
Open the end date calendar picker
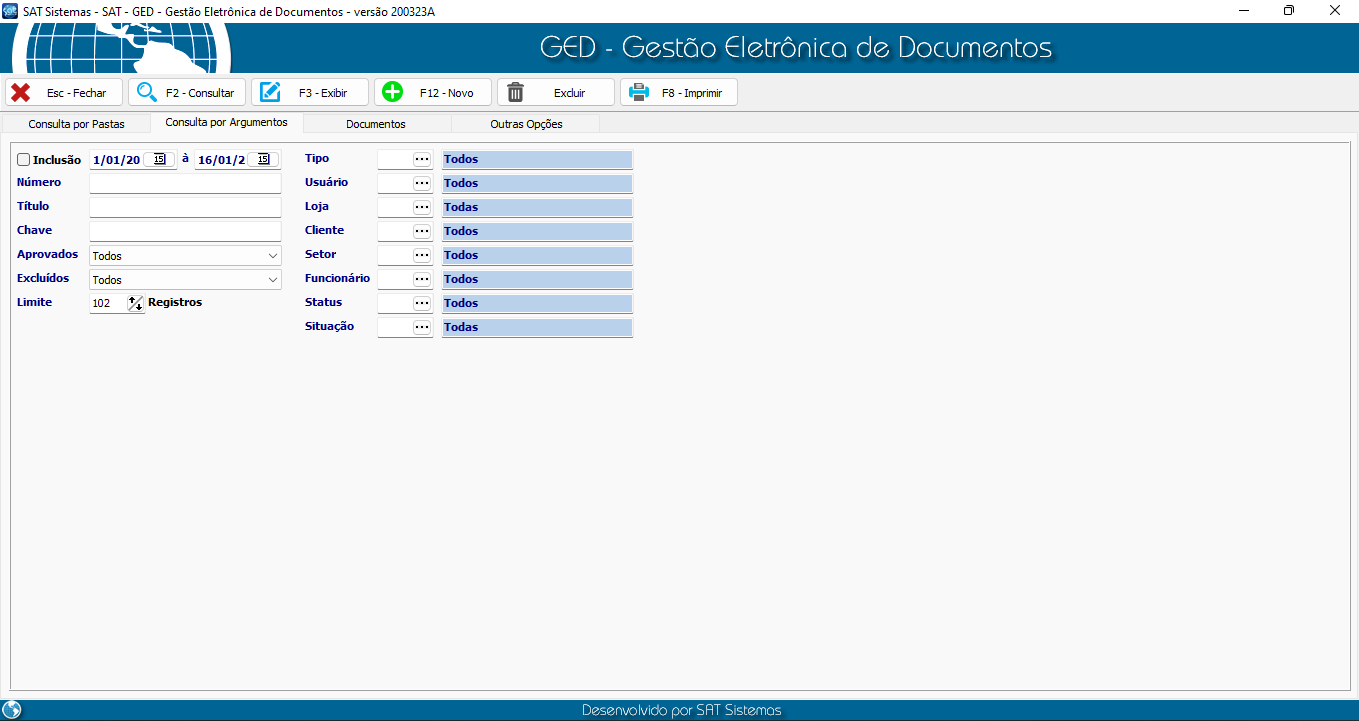pos(263,159)
